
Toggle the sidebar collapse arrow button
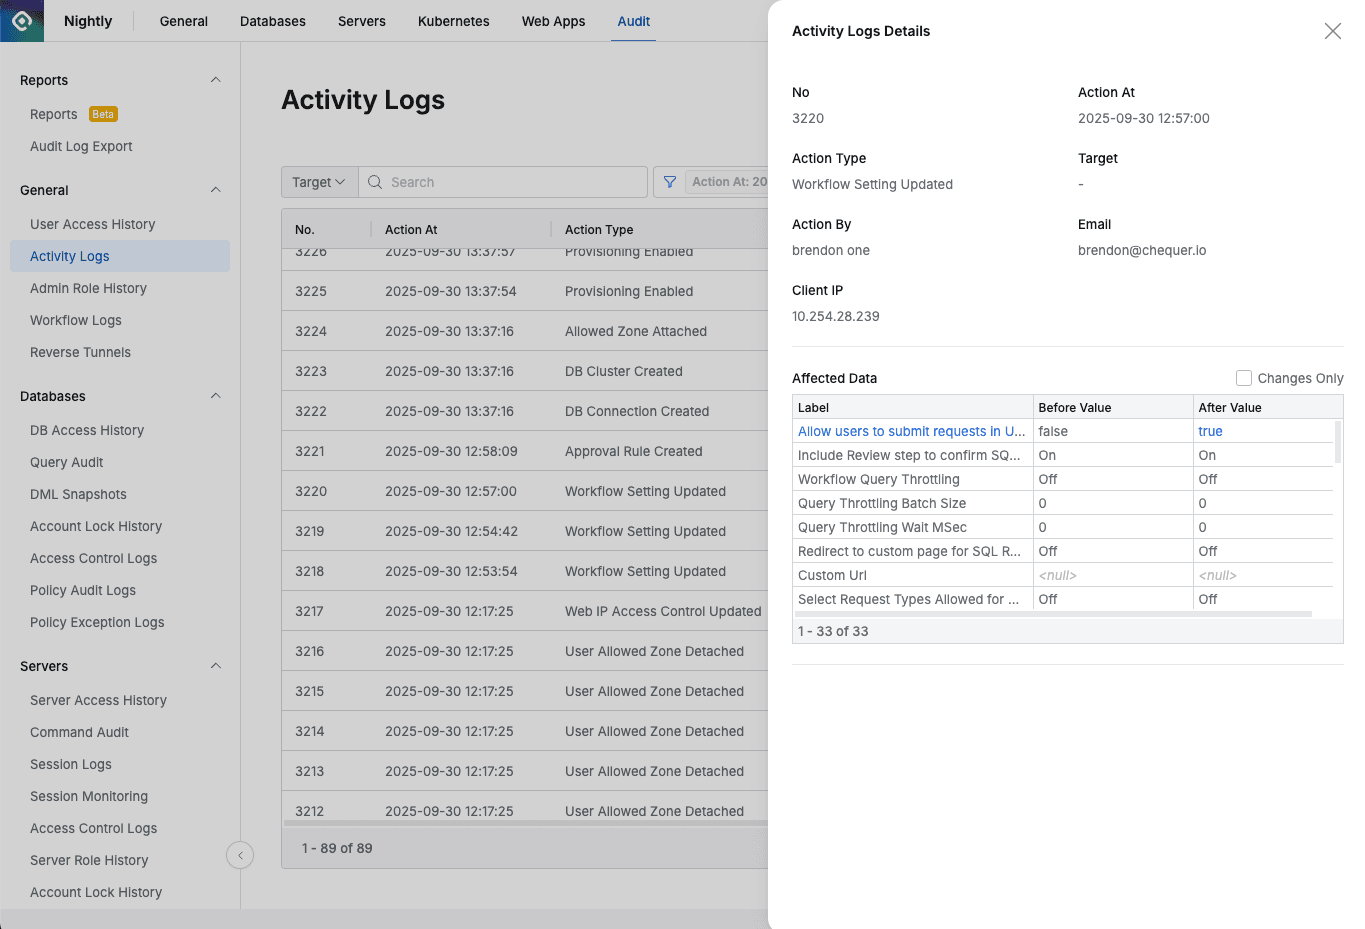pyautogui.click(x=240, y=855)
